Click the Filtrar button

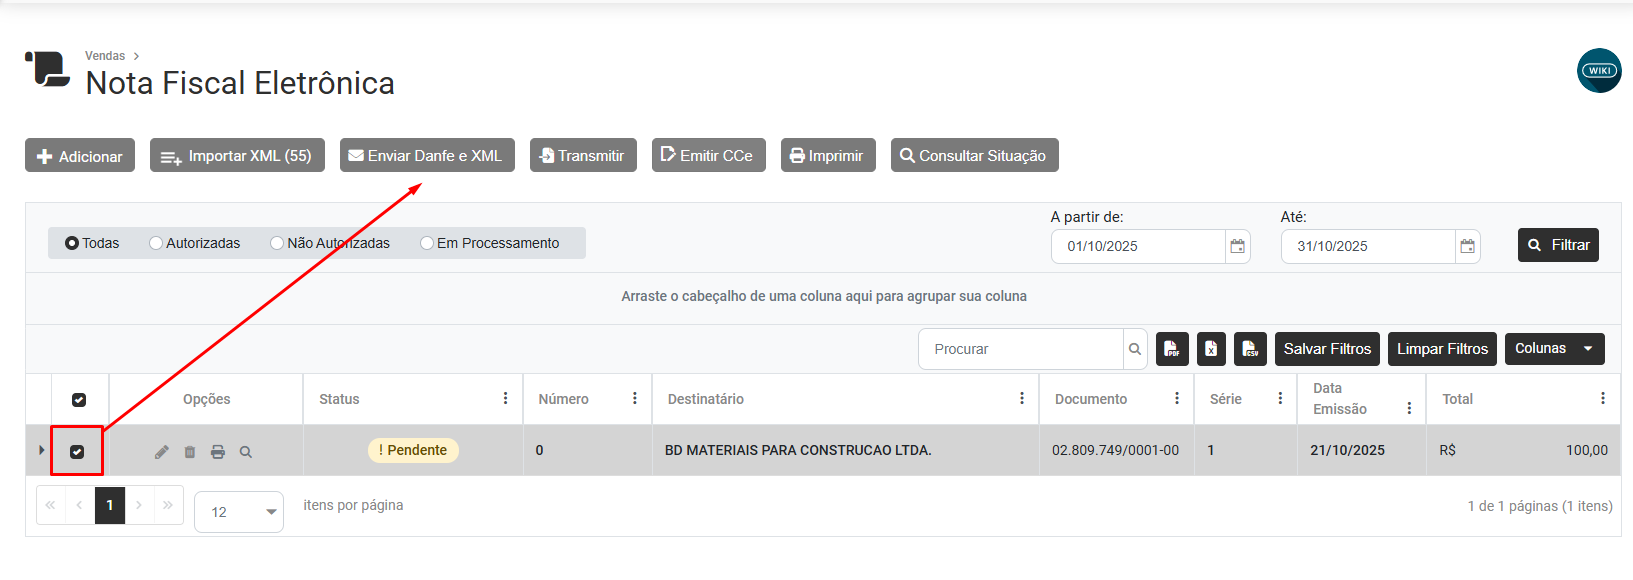(x=1558, y=245)
